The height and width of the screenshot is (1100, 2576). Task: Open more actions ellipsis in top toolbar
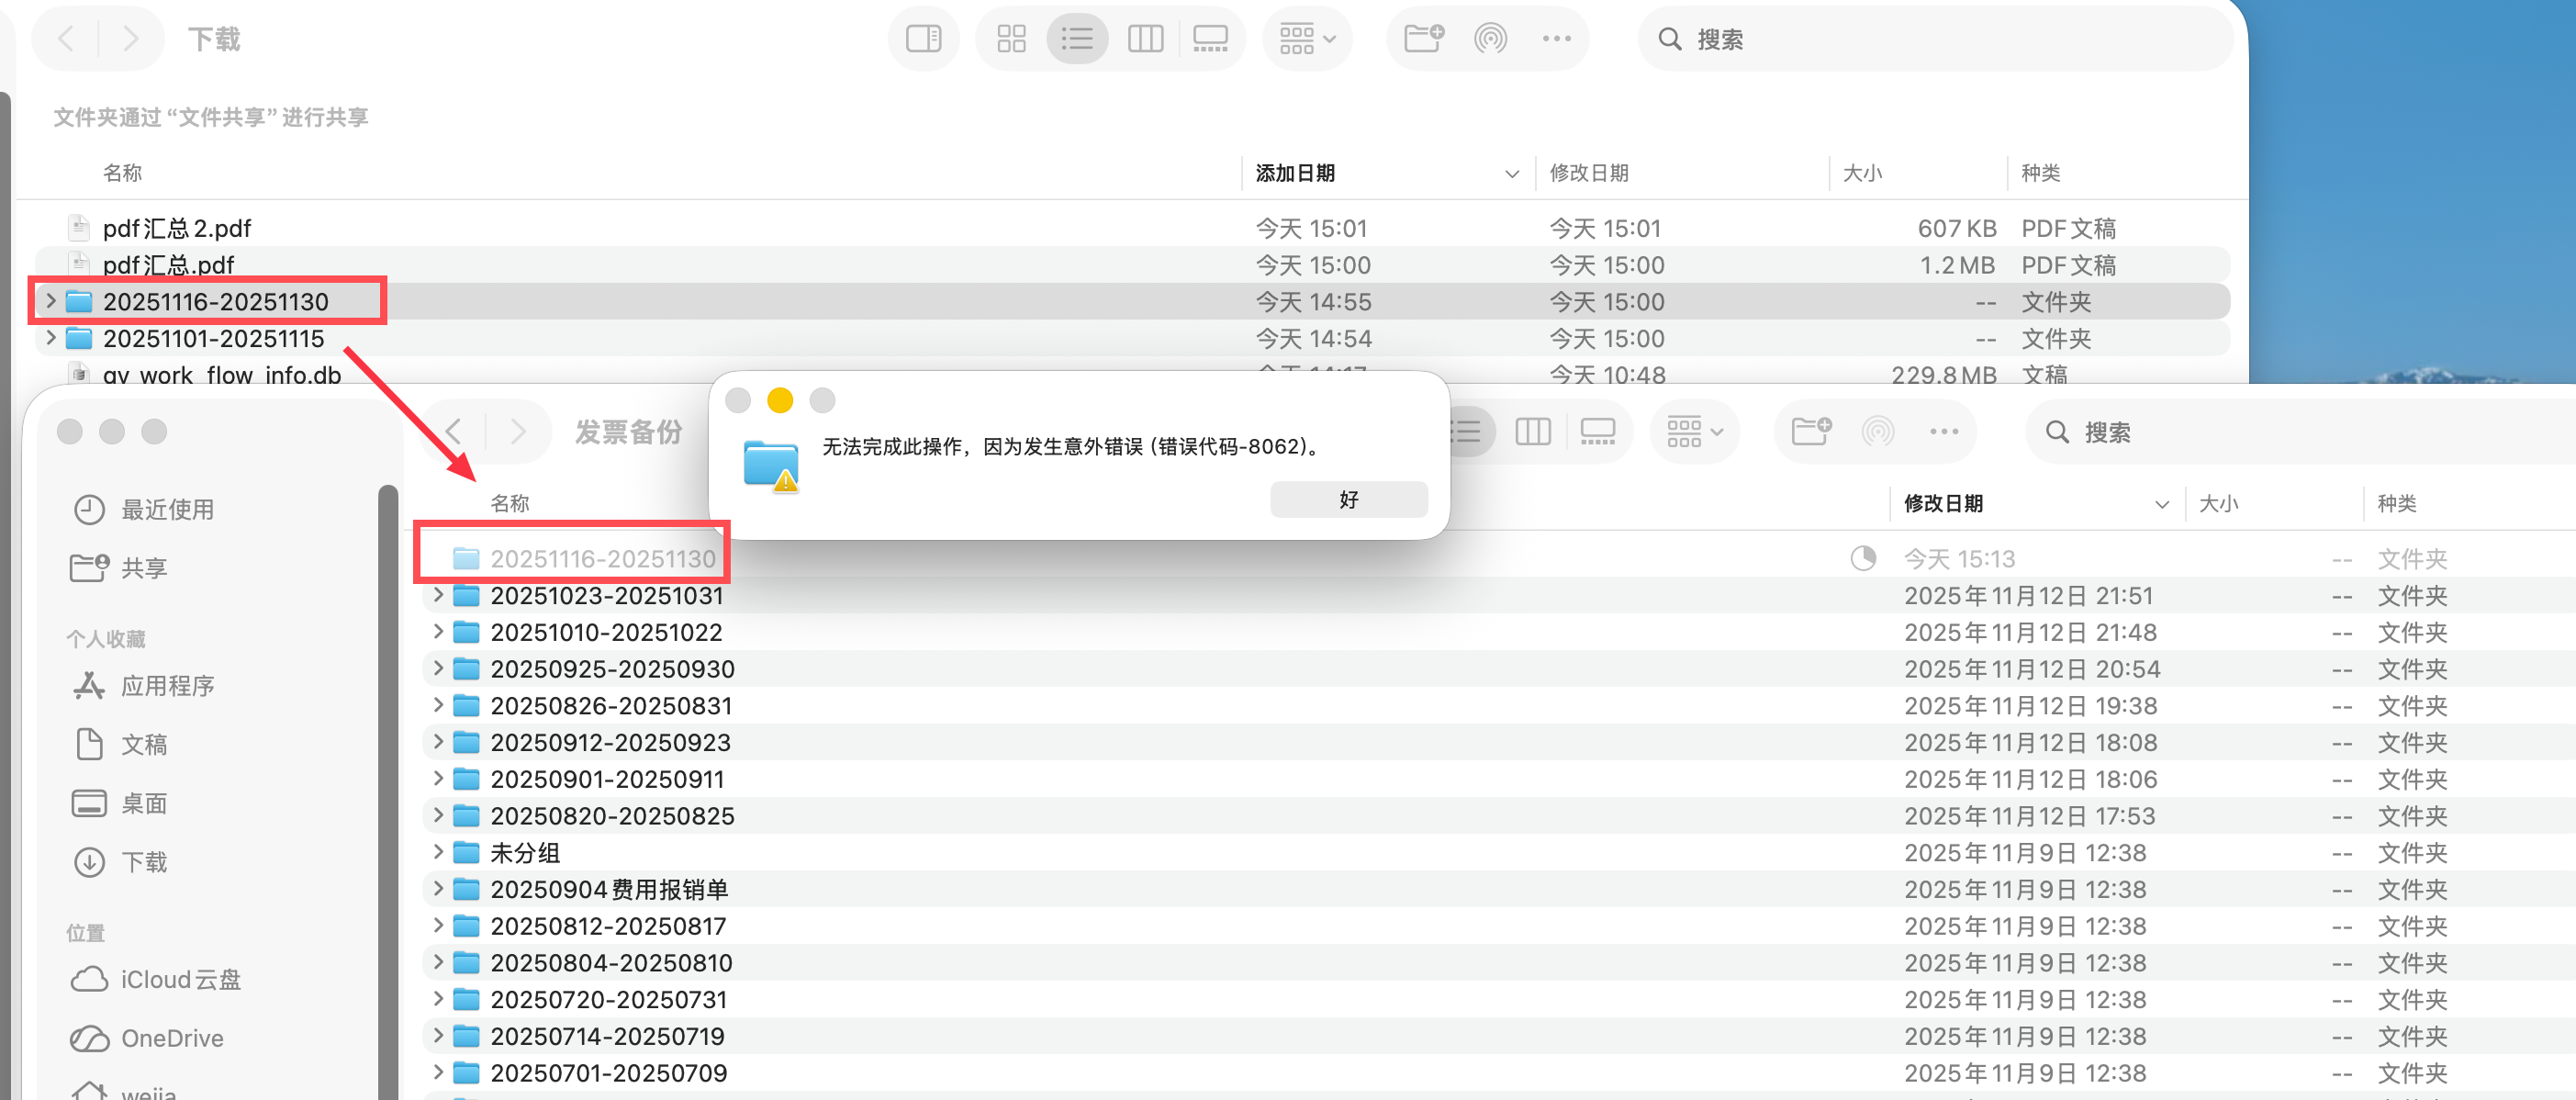tap(1556, 39)
